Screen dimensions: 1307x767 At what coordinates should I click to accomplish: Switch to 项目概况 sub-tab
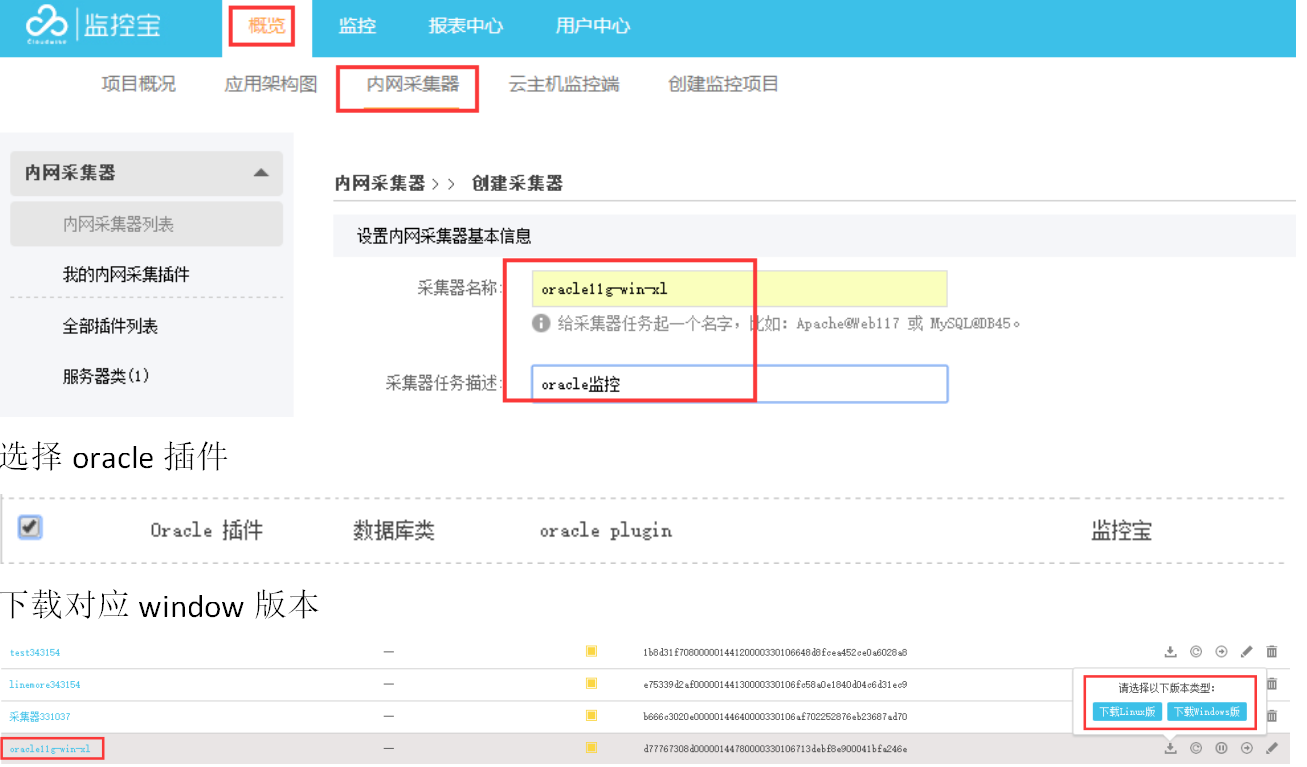(139, 84)
